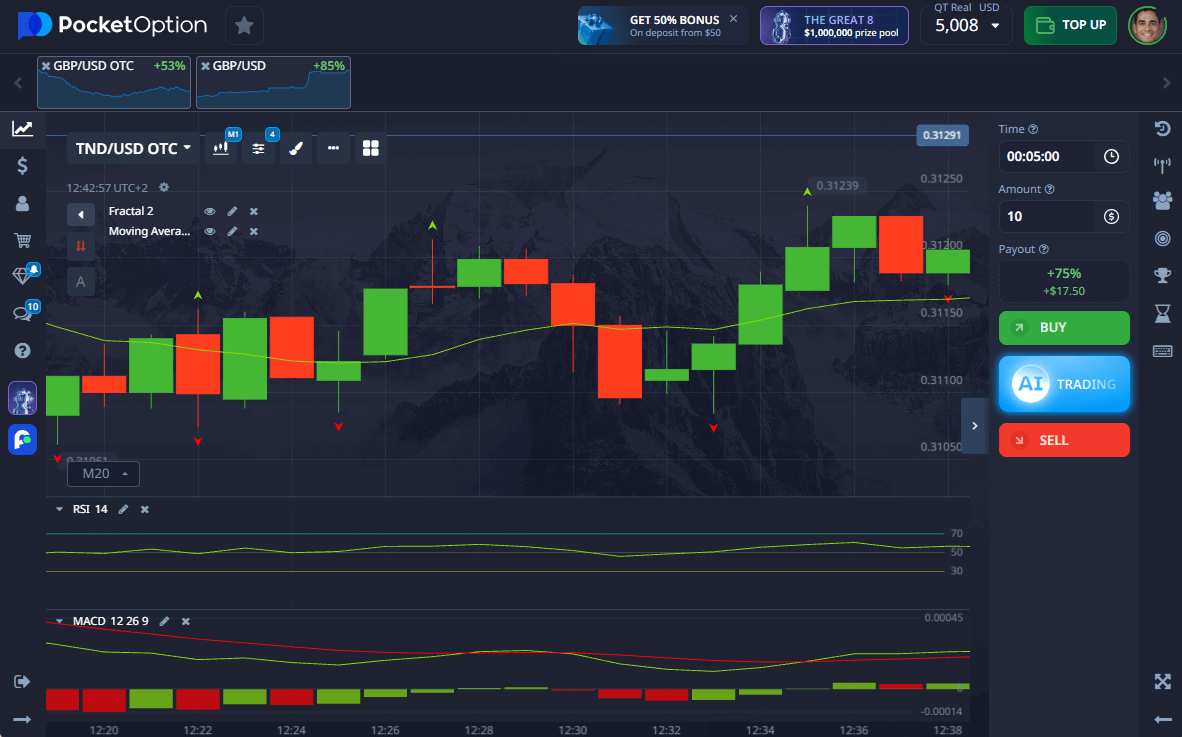This screenshot has width=1182, height=737.
Task: Toggle visibility of Moving Average indicator
Action: tap(210, 231)
